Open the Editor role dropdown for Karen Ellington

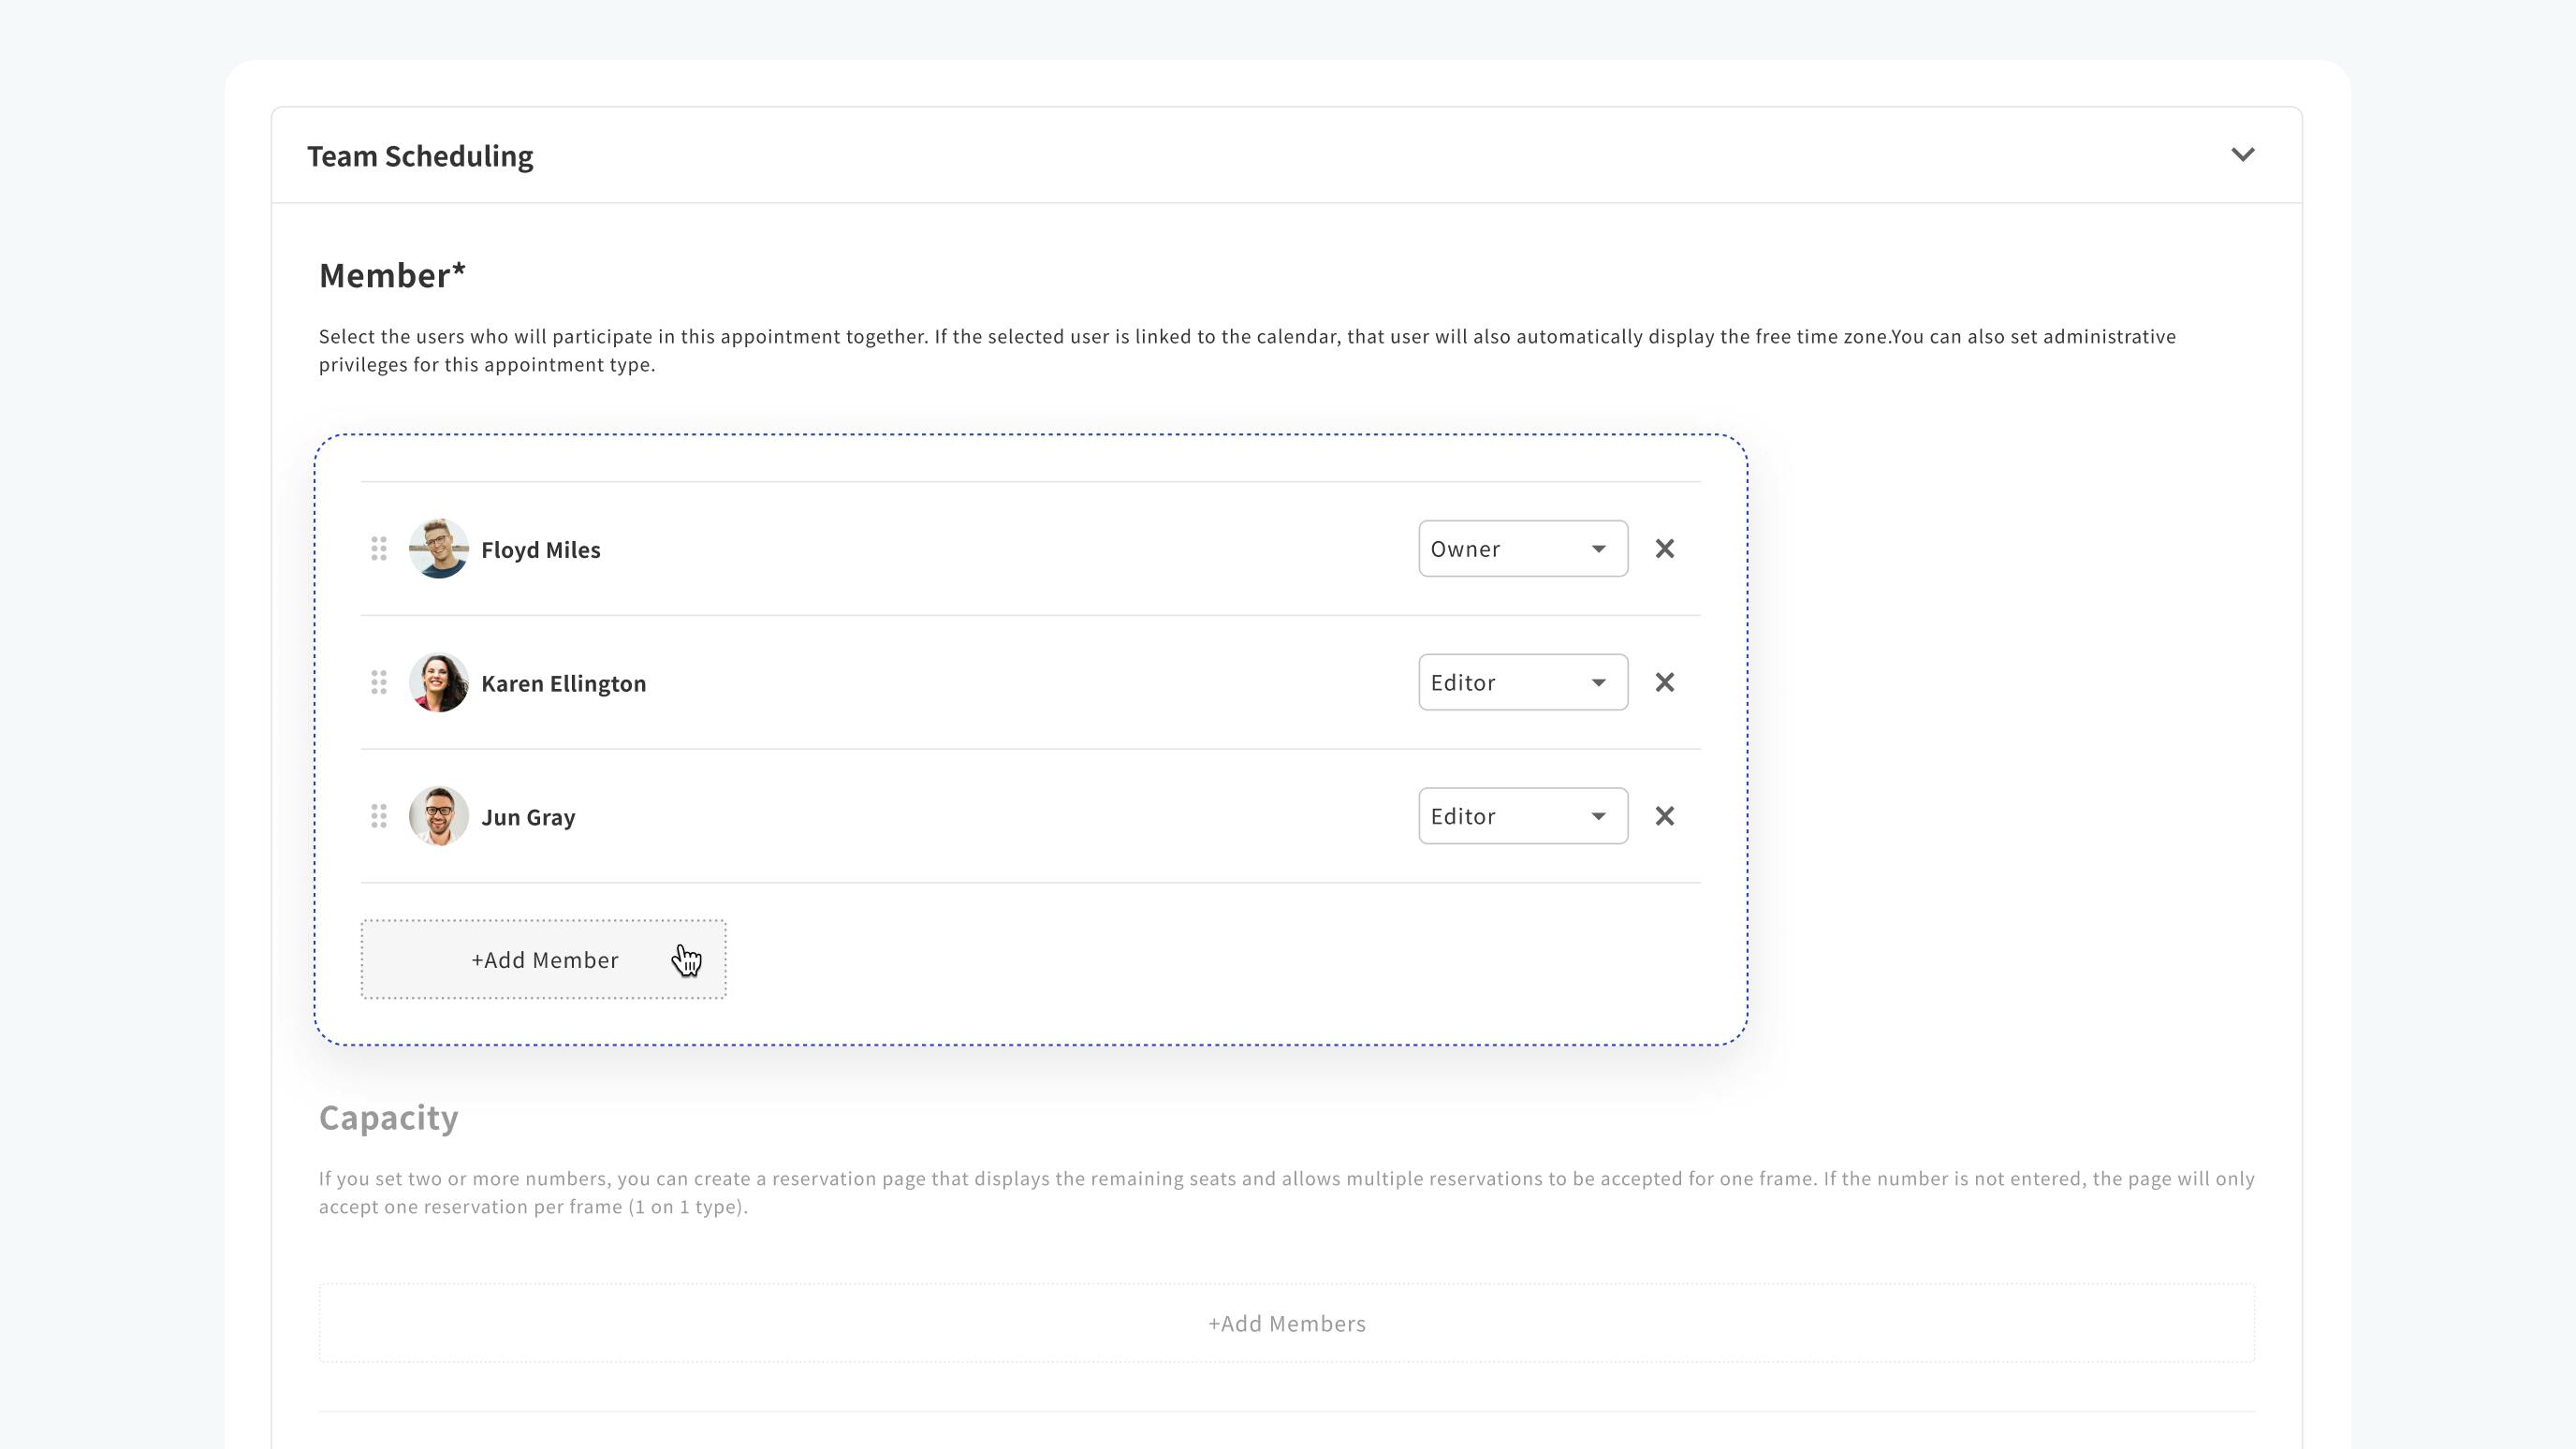coord(1523,683)
